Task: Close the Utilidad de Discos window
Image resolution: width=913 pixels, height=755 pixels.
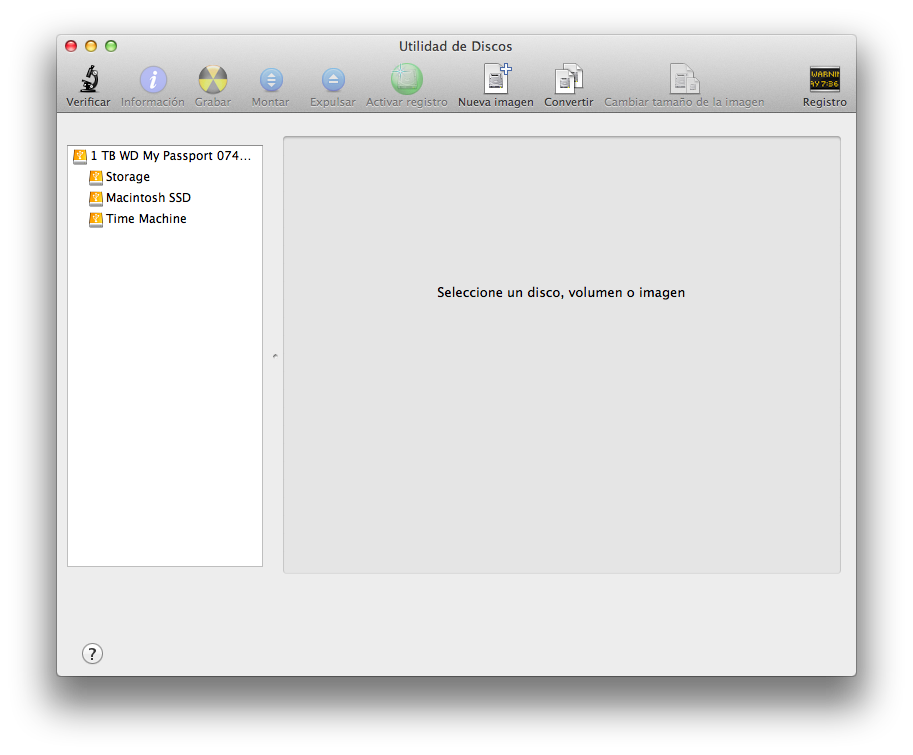Action: pos(71,46)
